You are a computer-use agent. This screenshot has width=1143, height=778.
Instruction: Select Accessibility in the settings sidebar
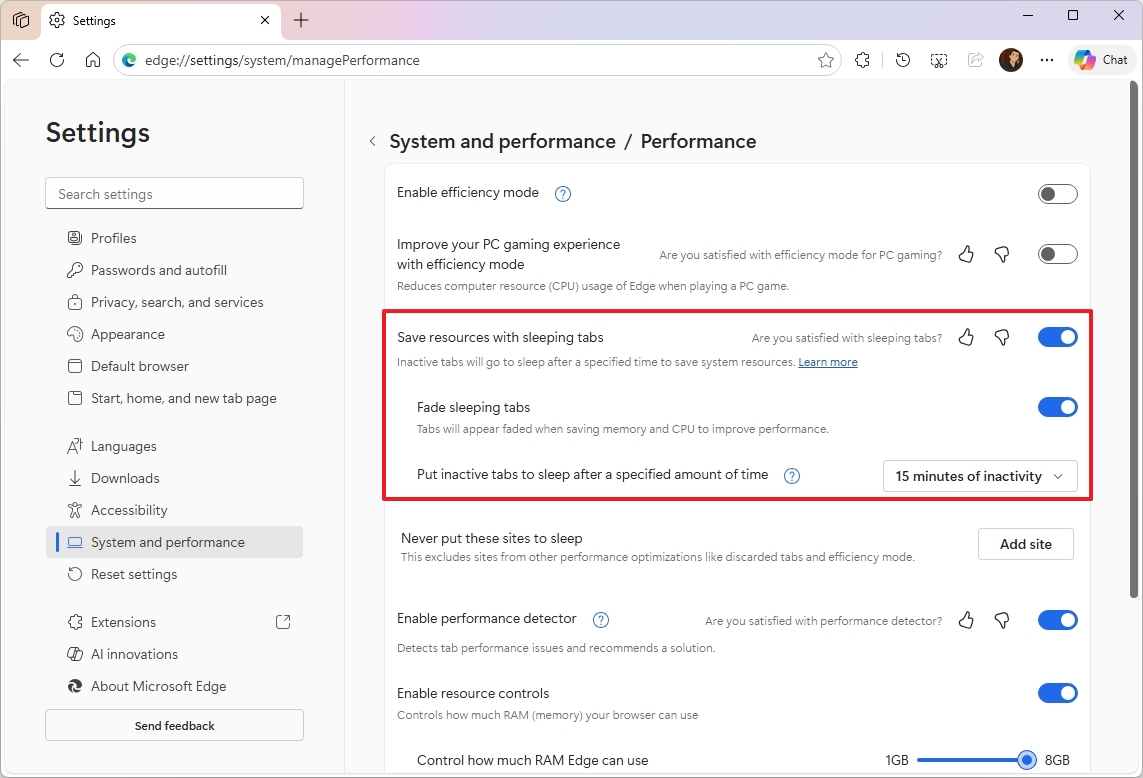coord(128,510)
